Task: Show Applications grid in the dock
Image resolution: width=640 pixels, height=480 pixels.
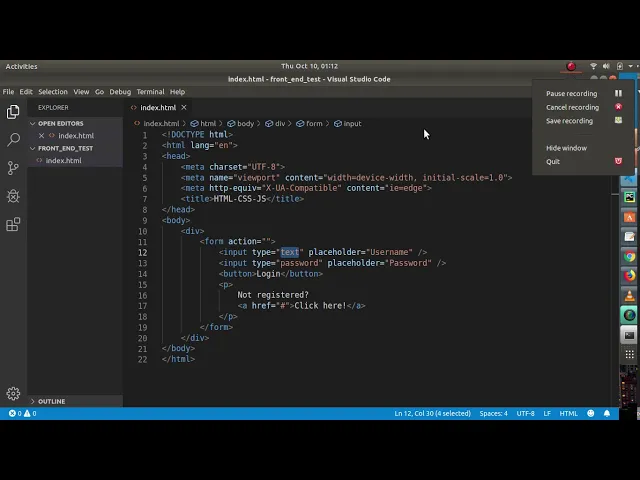Action: (x=629, y=354)
